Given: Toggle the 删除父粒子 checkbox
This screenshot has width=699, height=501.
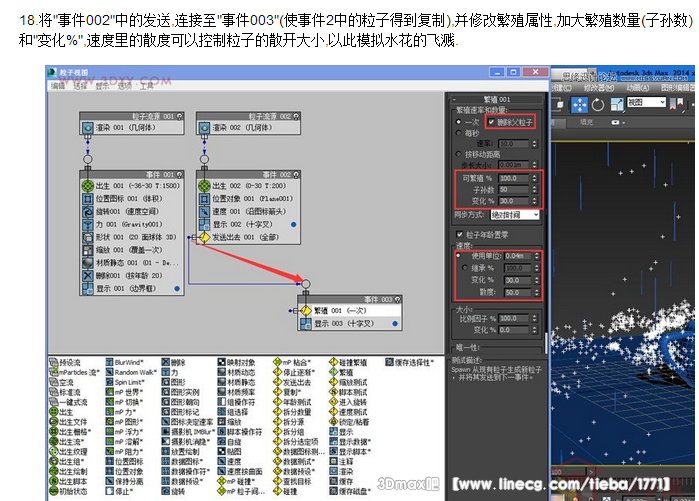Looking at the screenshot, I should [491, 122].
